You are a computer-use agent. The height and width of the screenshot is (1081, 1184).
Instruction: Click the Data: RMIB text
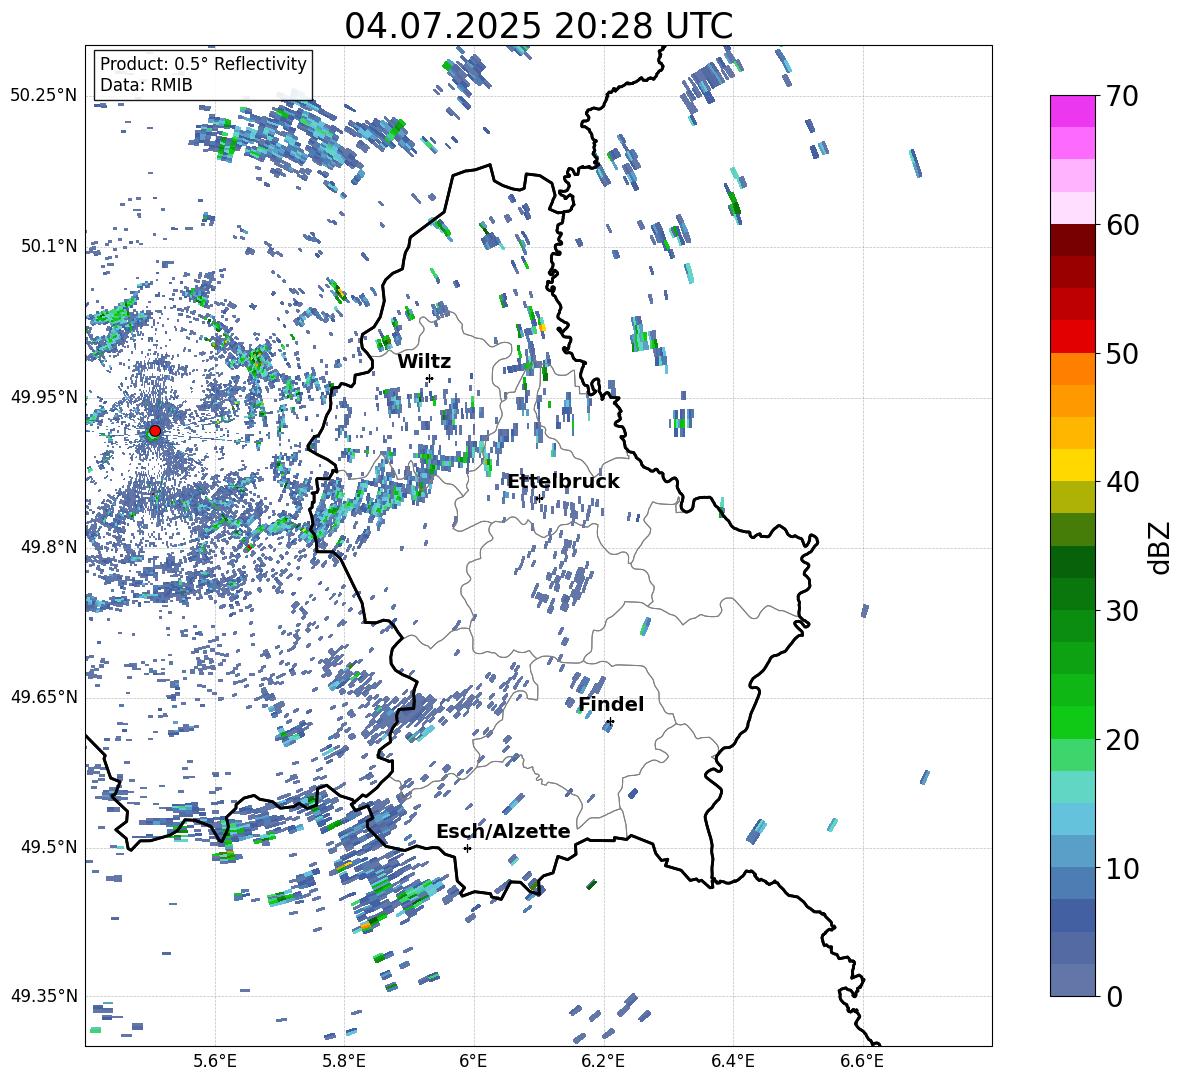coord(146,85)
